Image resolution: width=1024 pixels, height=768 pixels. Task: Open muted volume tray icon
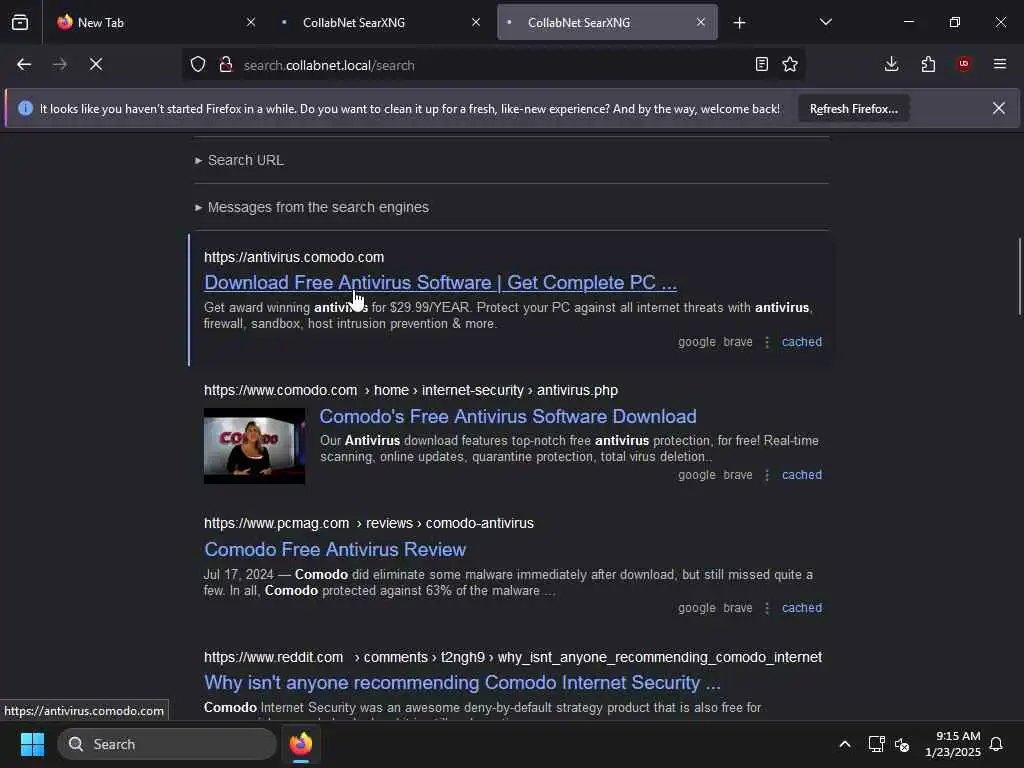[x=902, y=744]
